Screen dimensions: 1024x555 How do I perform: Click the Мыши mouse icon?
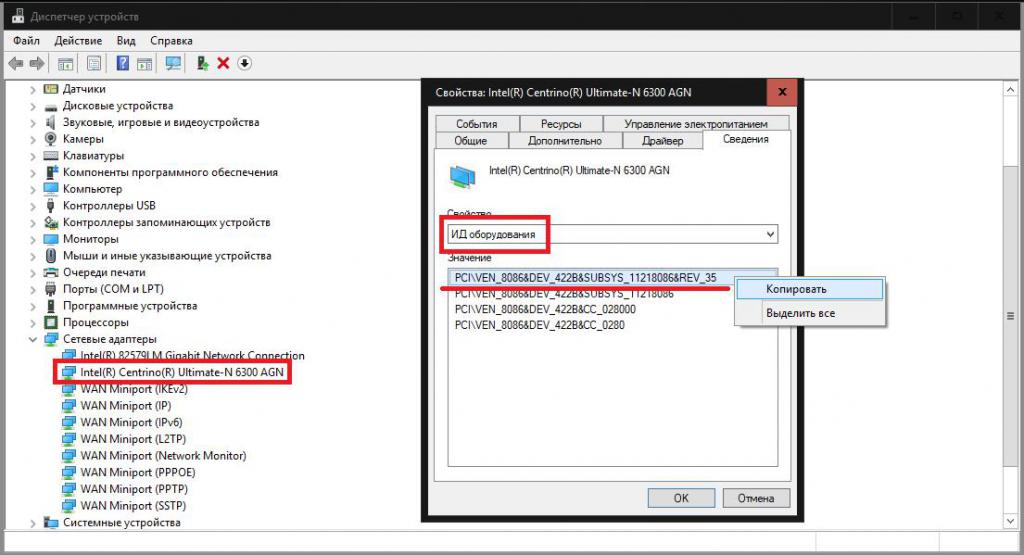click(x=51, y=256)
